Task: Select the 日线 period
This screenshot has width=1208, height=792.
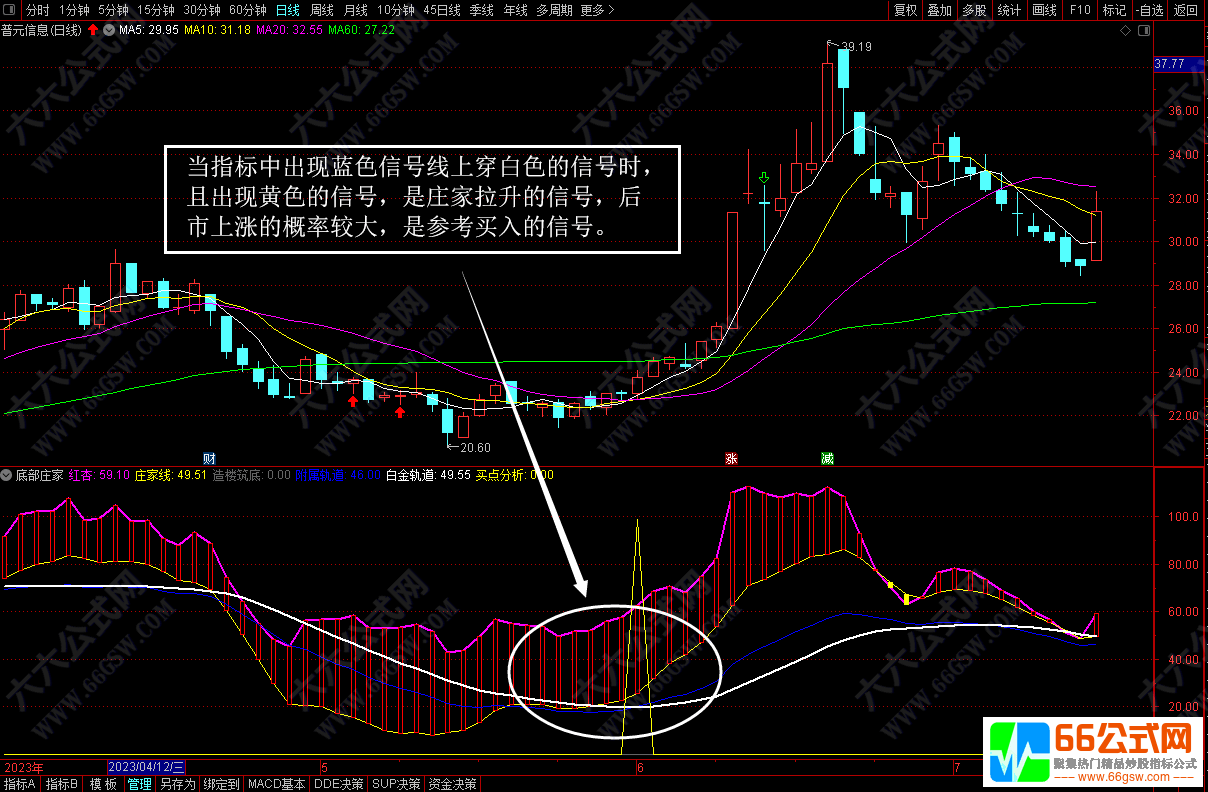Action: tap(287, 10)
